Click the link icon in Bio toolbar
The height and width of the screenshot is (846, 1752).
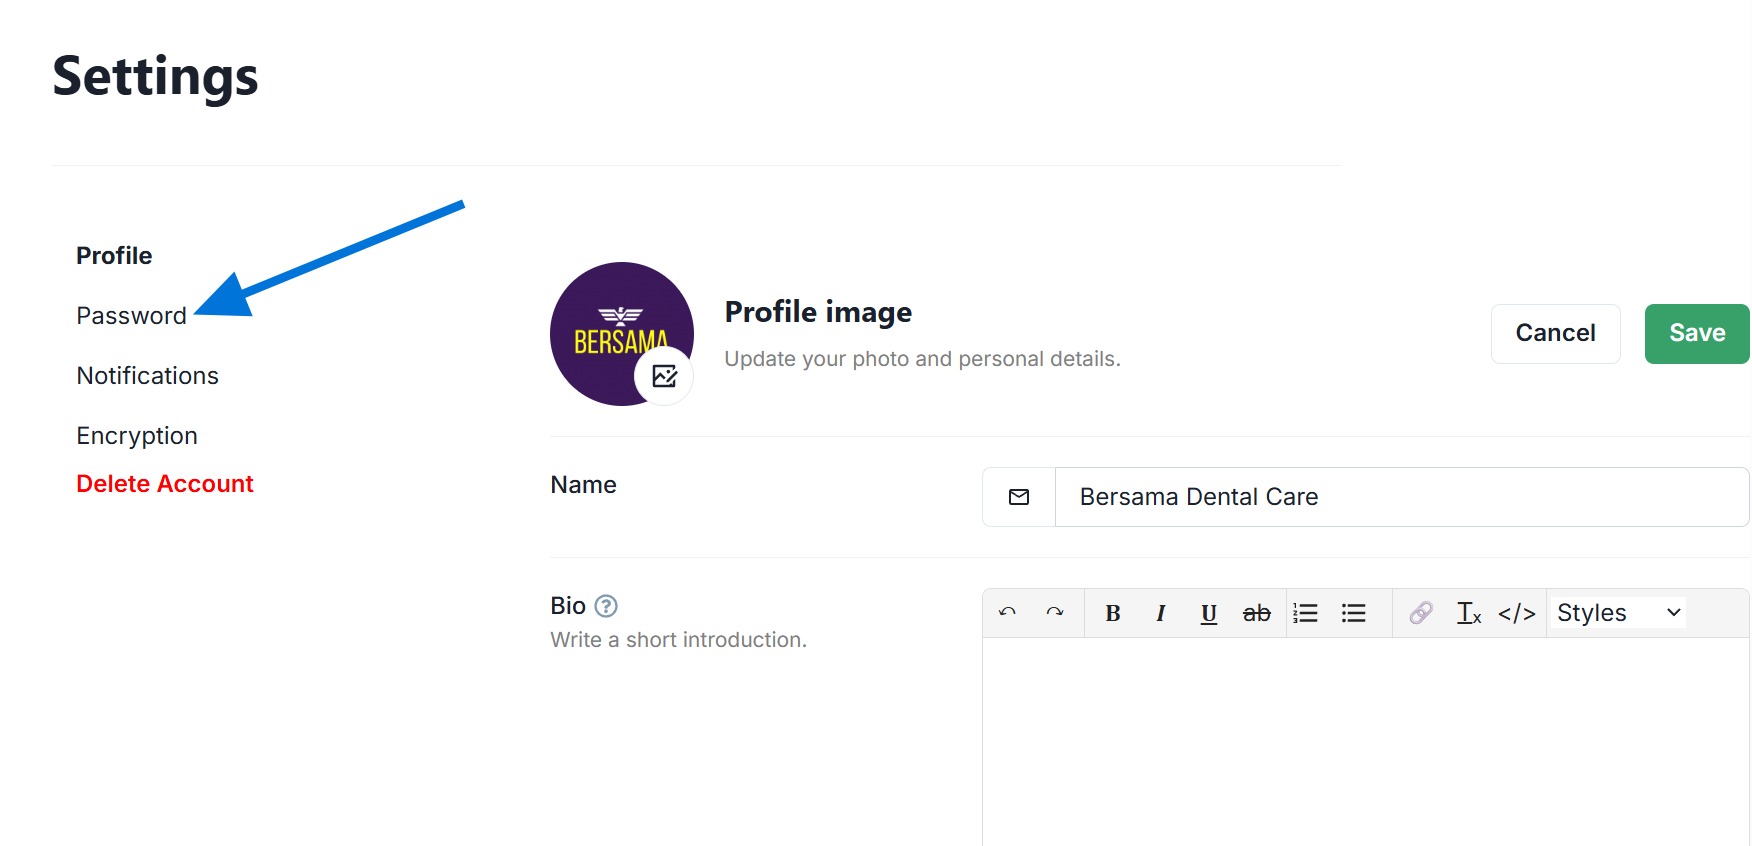(x=1420, y=613)
